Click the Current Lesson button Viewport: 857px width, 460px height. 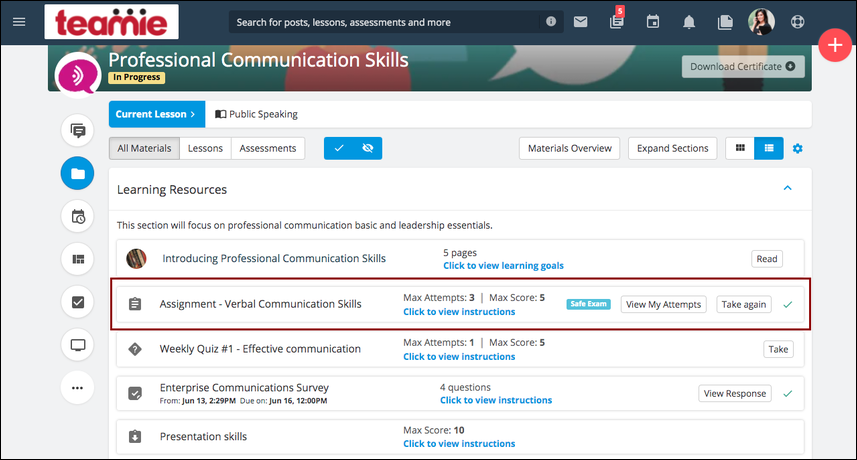[x=157, y=114]
